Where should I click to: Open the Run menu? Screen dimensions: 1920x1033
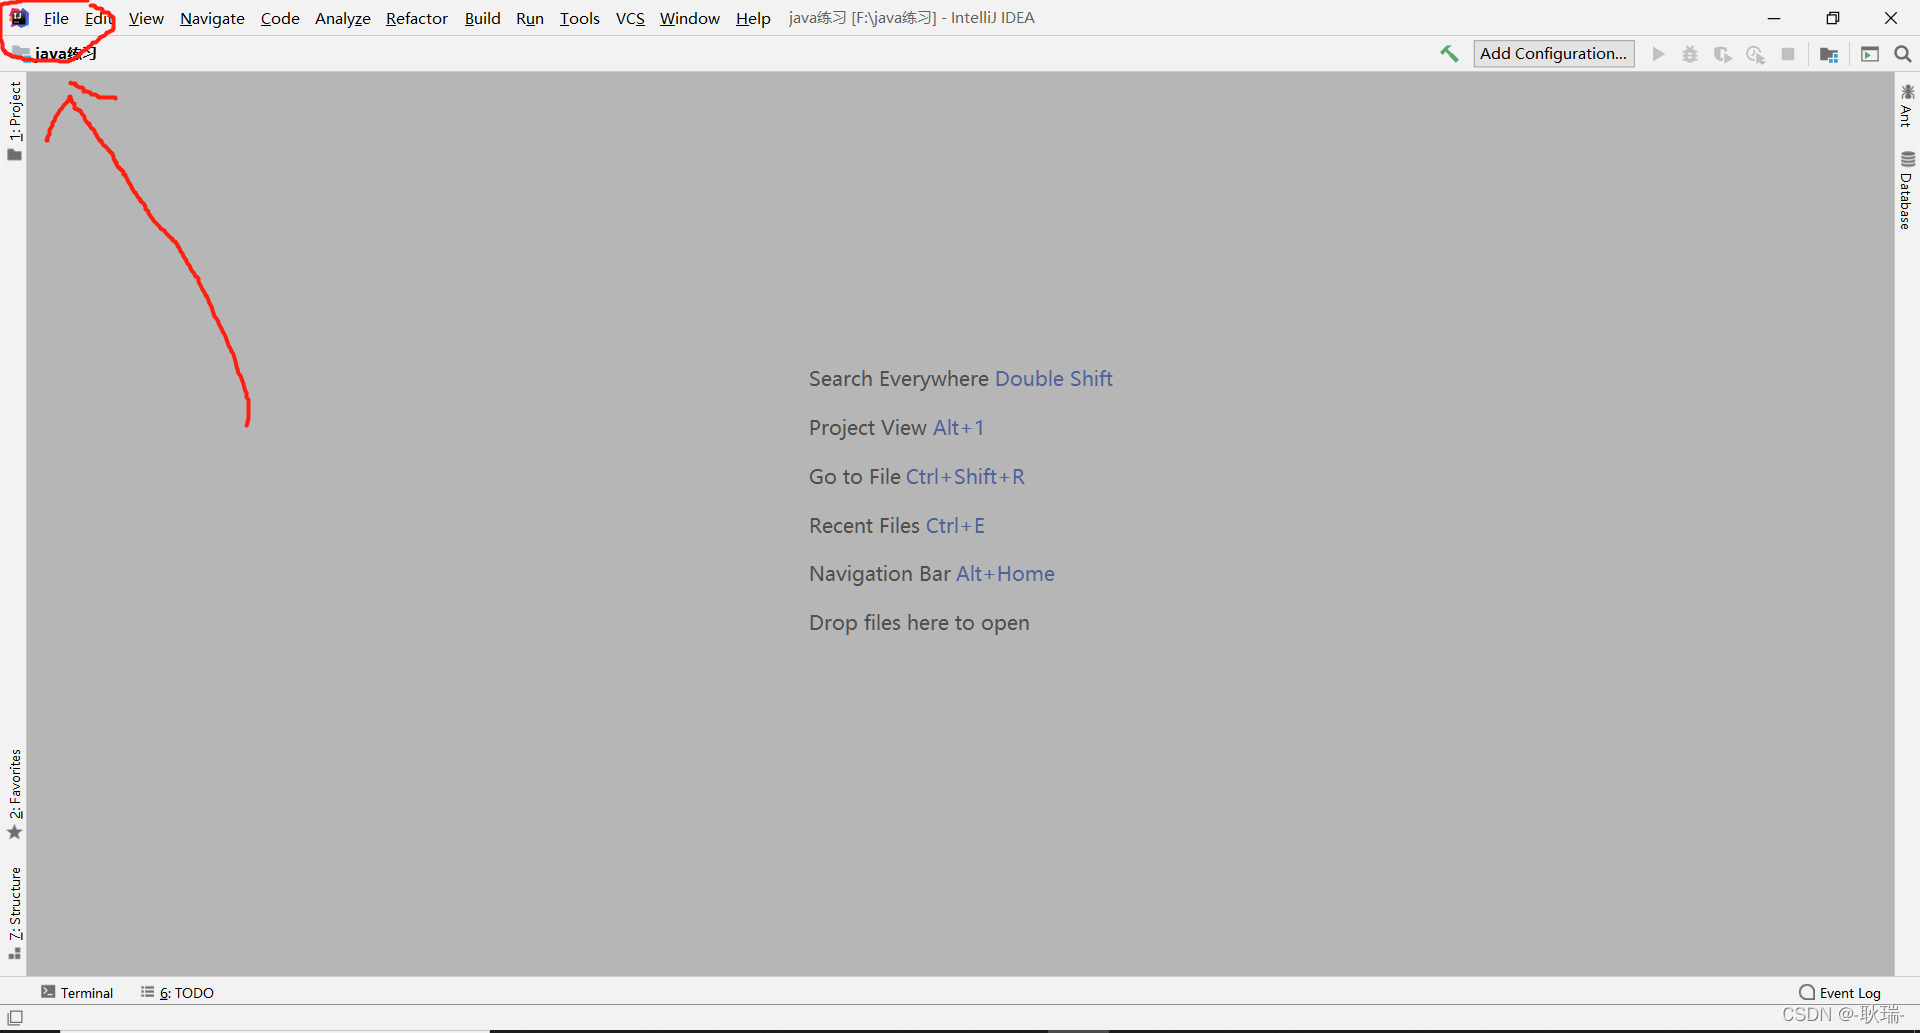[530, 18]
